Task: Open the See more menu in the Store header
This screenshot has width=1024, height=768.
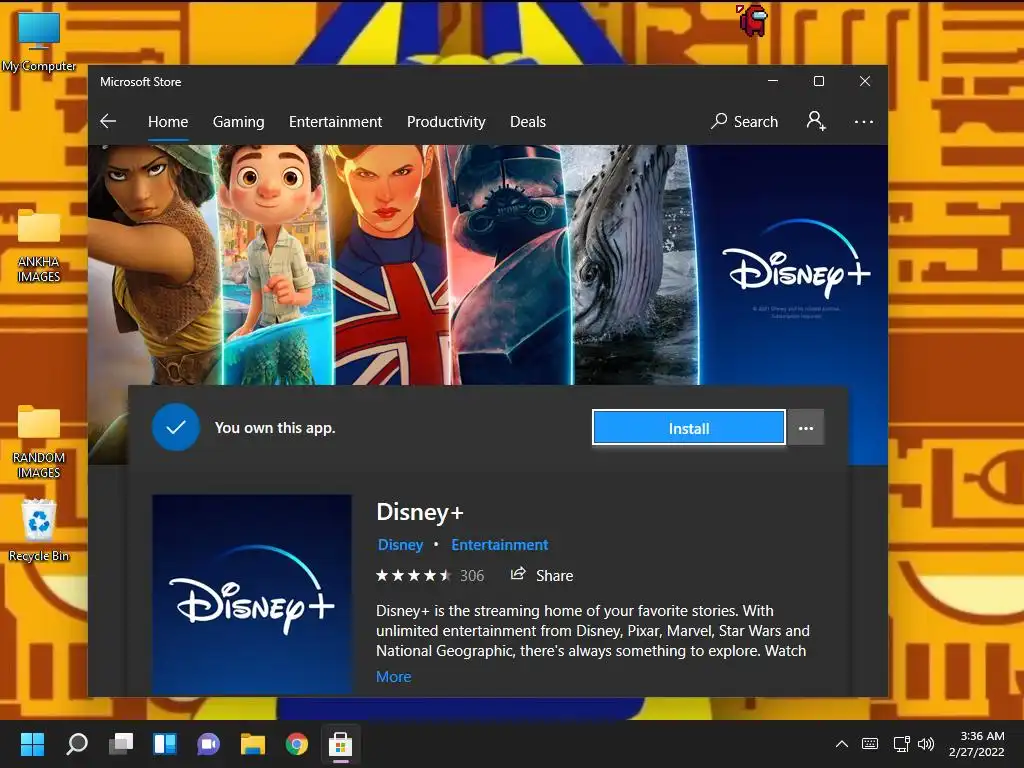Action: (863, 121)
